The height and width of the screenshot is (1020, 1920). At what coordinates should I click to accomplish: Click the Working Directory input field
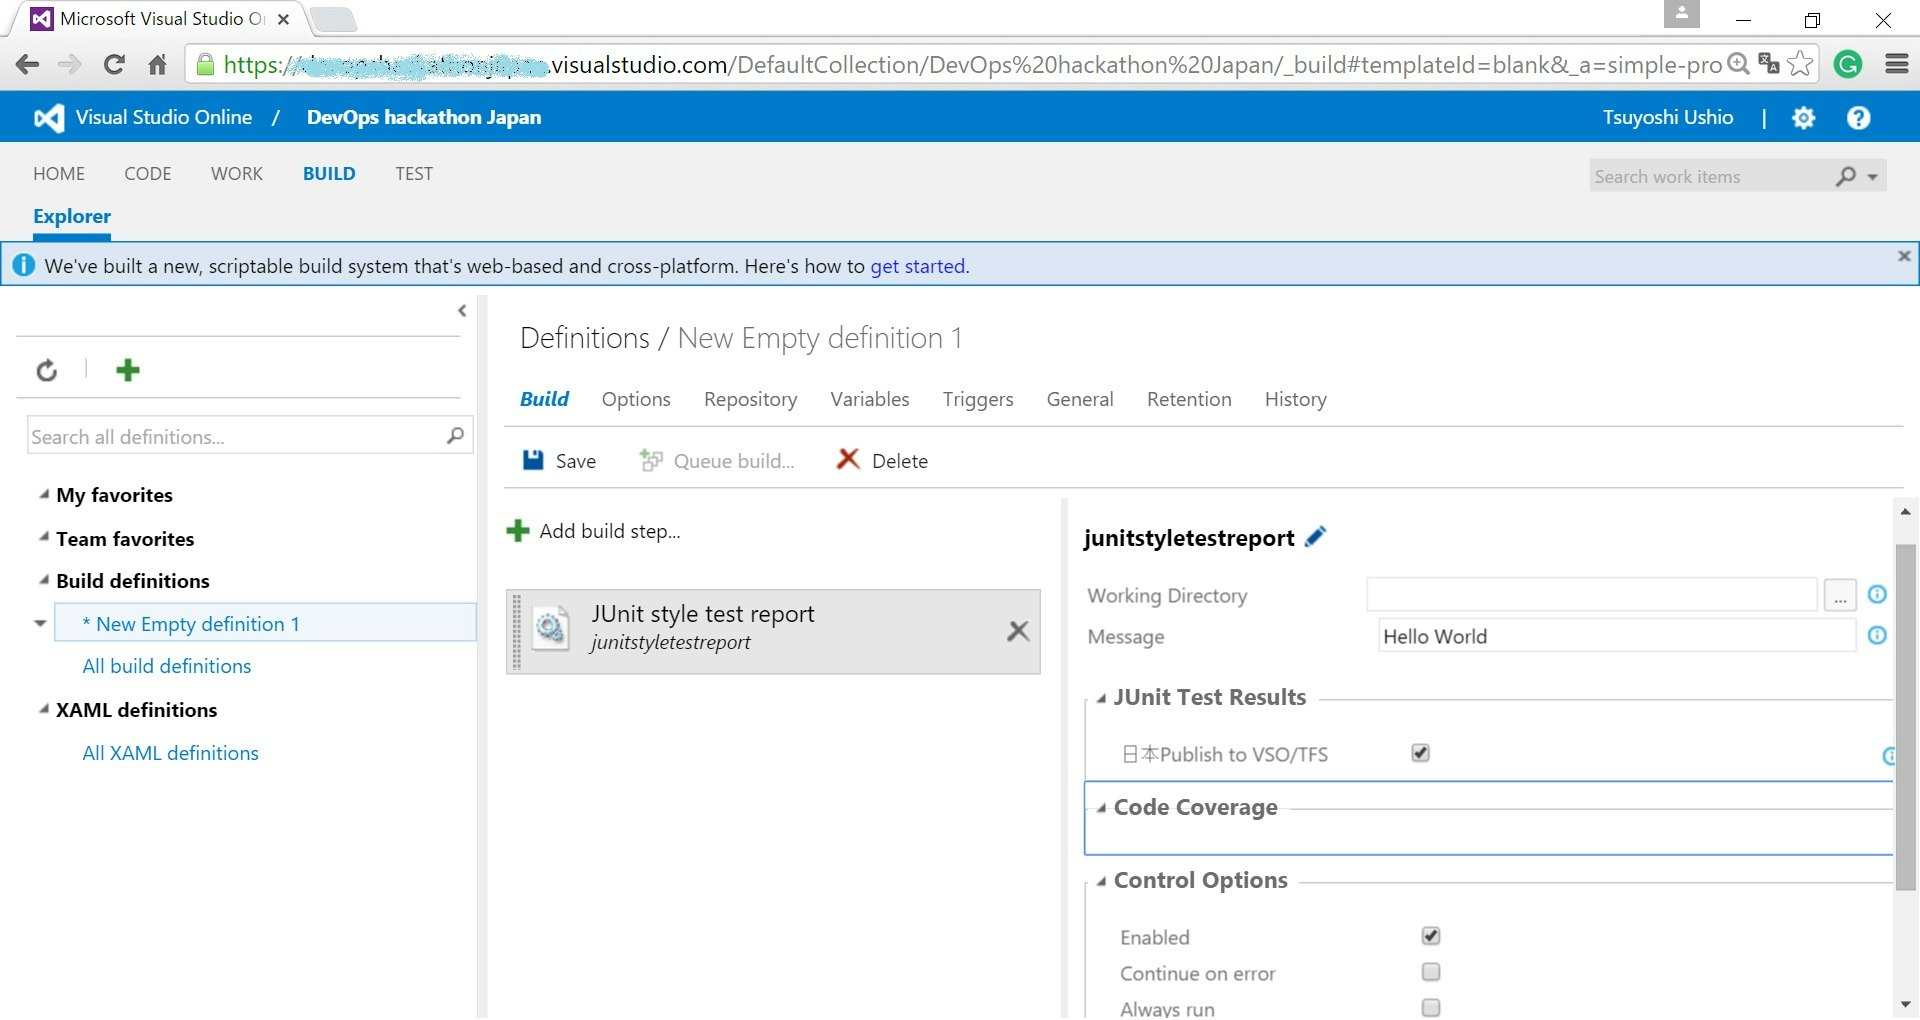(1592, 594)
